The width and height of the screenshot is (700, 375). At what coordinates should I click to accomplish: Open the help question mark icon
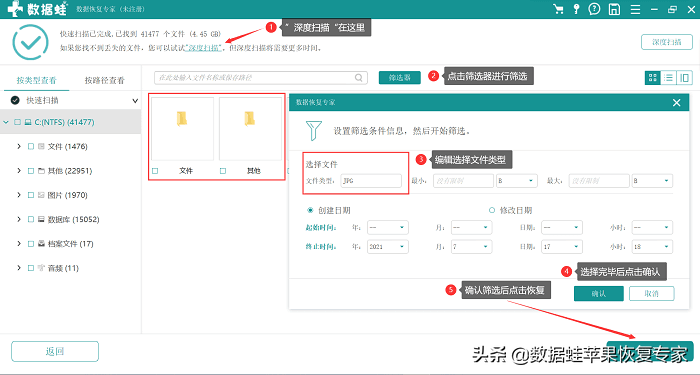(594, 9)
